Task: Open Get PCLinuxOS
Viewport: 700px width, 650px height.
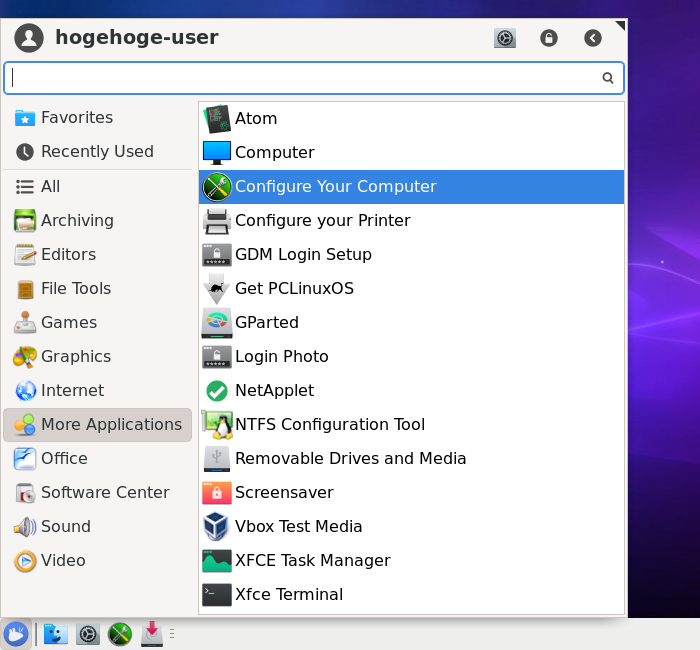Action: [x=411, y=289]
